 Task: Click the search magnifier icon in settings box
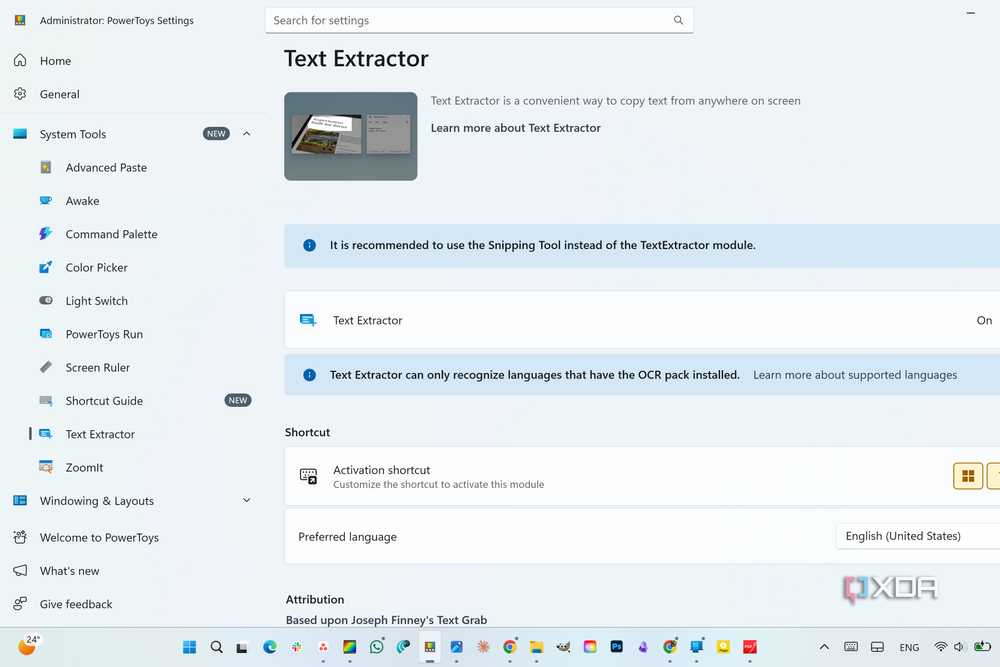pyautogui.click(x=678, y=20)
